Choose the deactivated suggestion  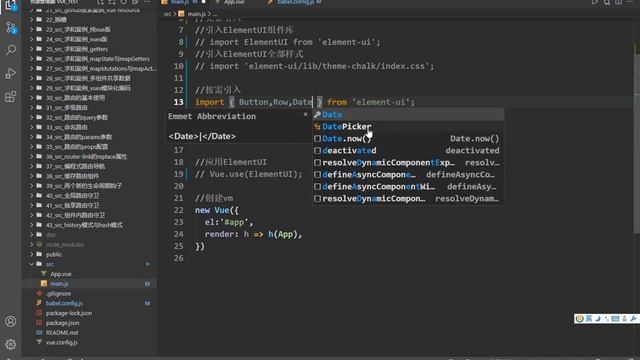[408, 151]
